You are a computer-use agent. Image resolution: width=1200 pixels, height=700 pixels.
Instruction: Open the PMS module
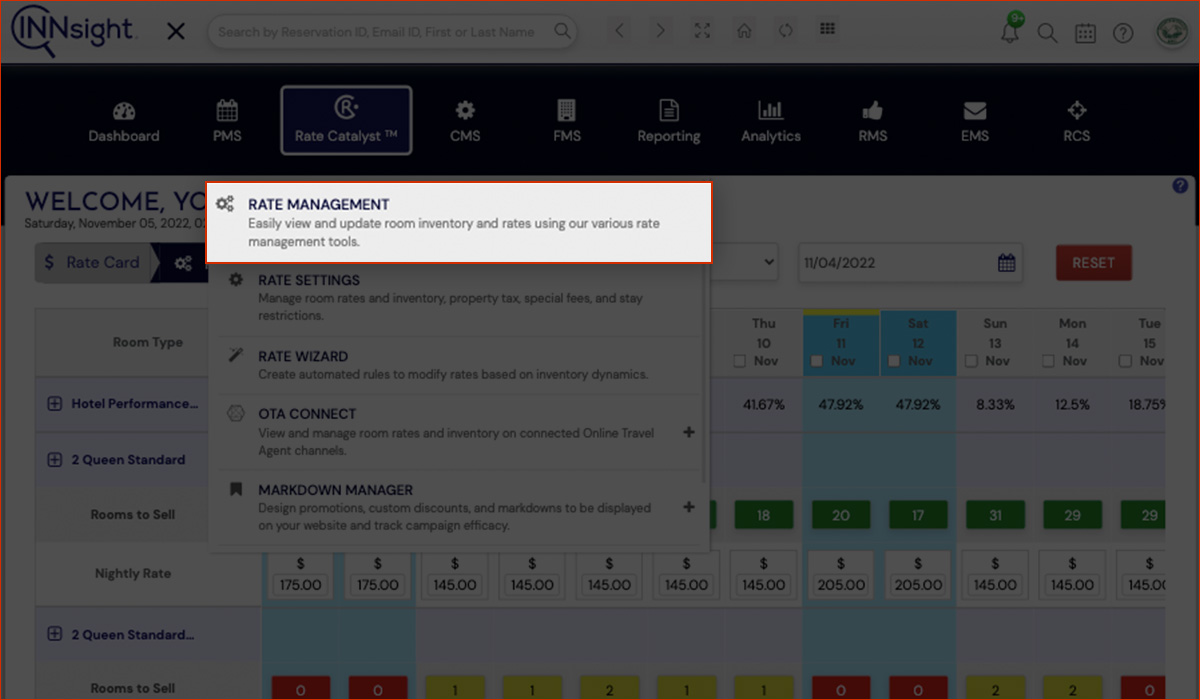coord(227,121)
